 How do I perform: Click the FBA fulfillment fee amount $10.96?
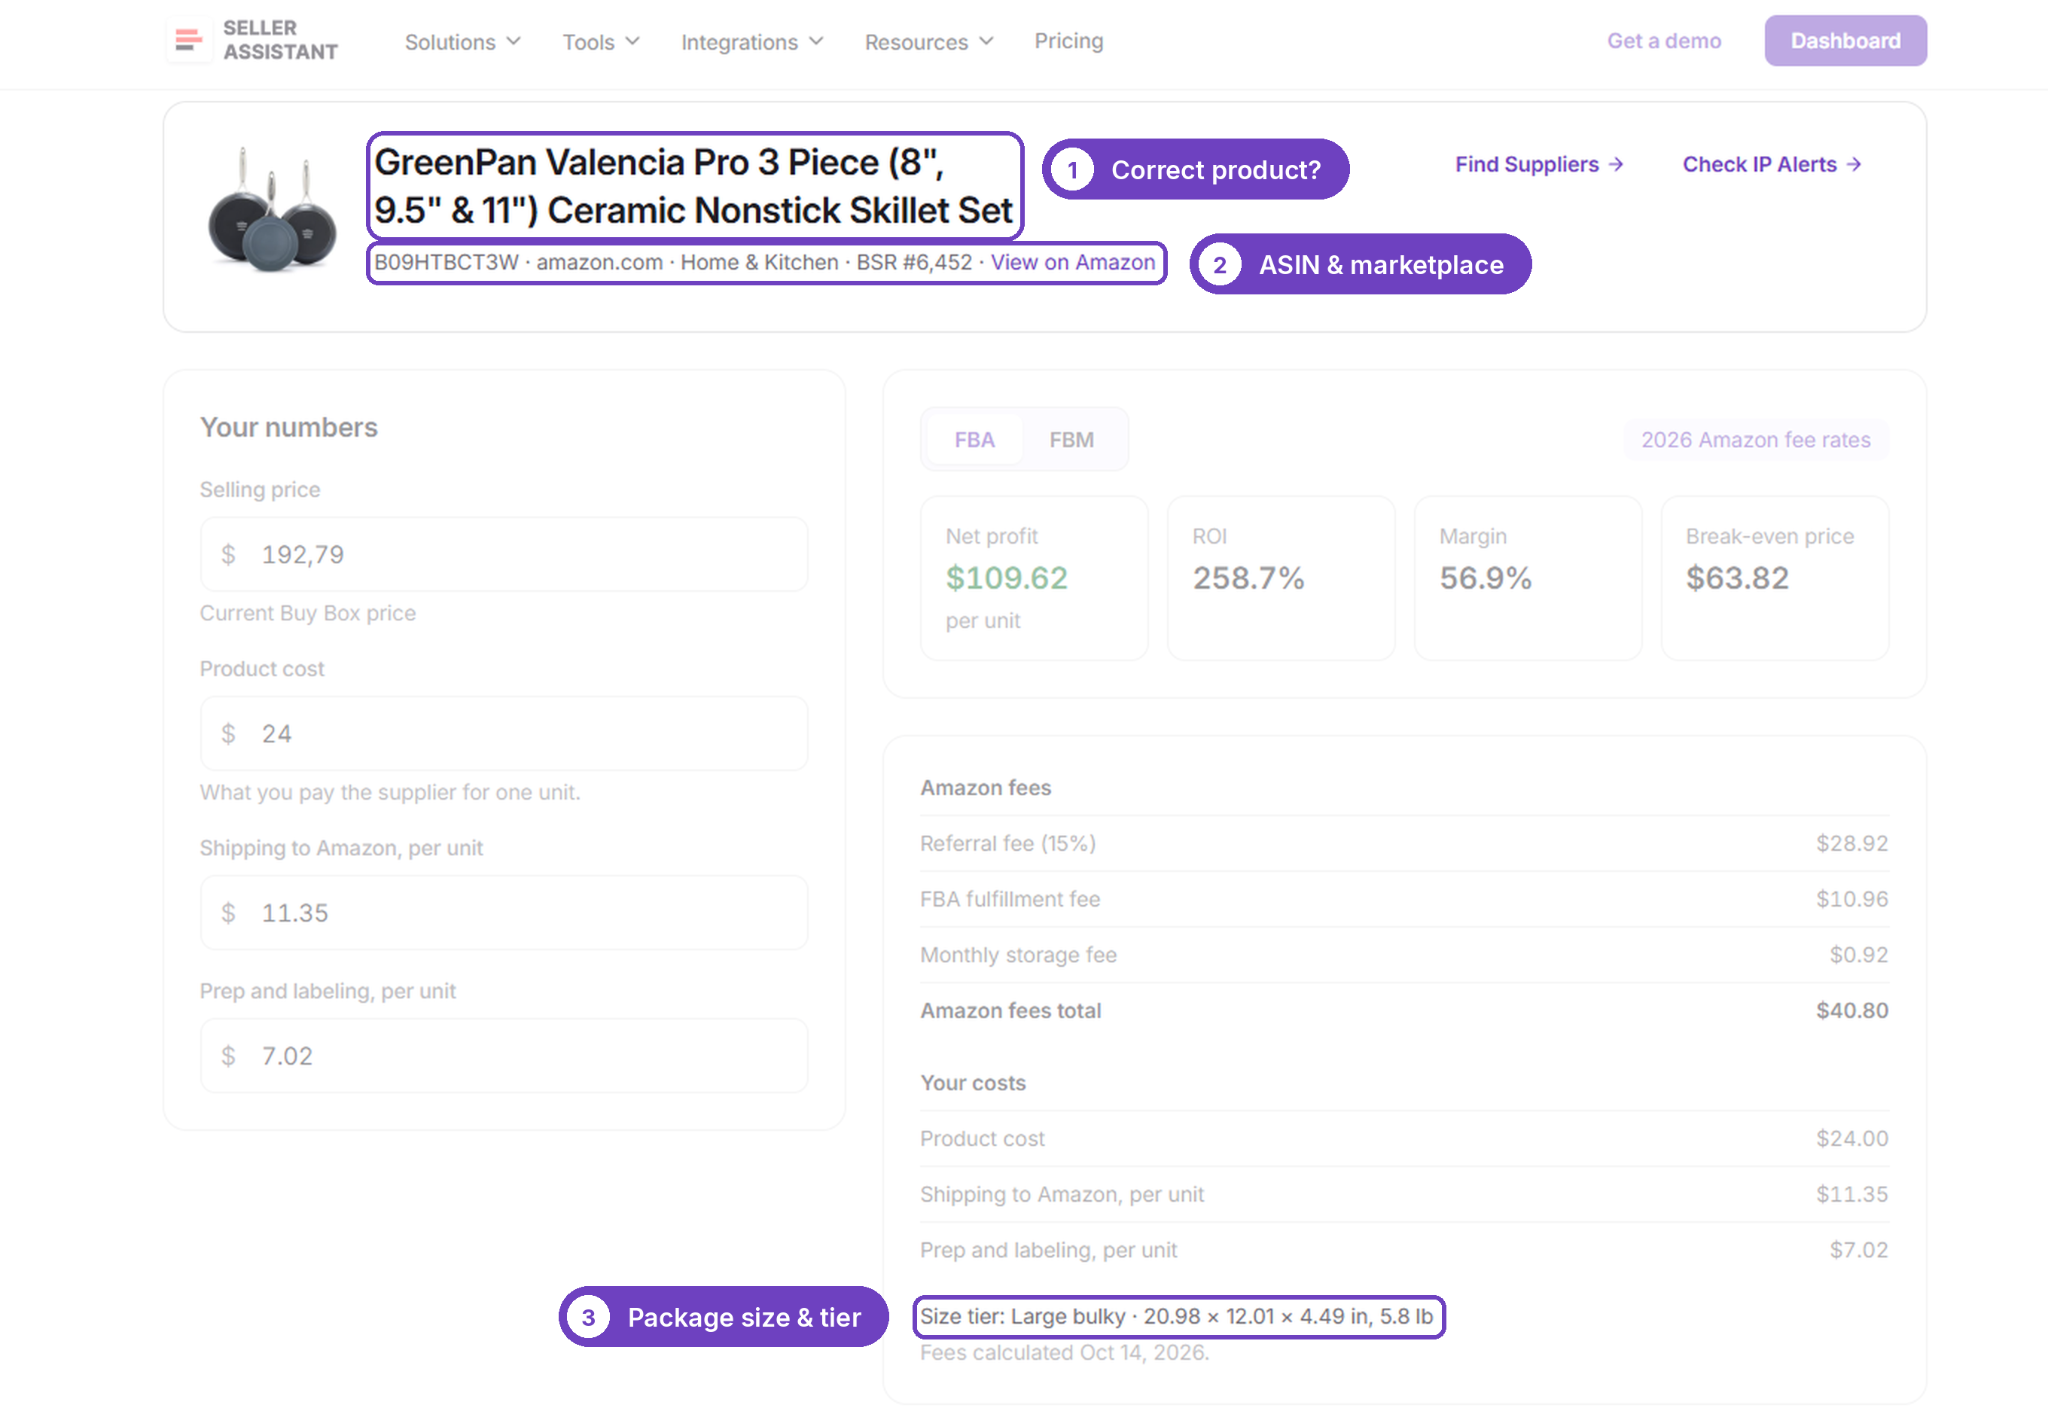(x=1852, y=899)
